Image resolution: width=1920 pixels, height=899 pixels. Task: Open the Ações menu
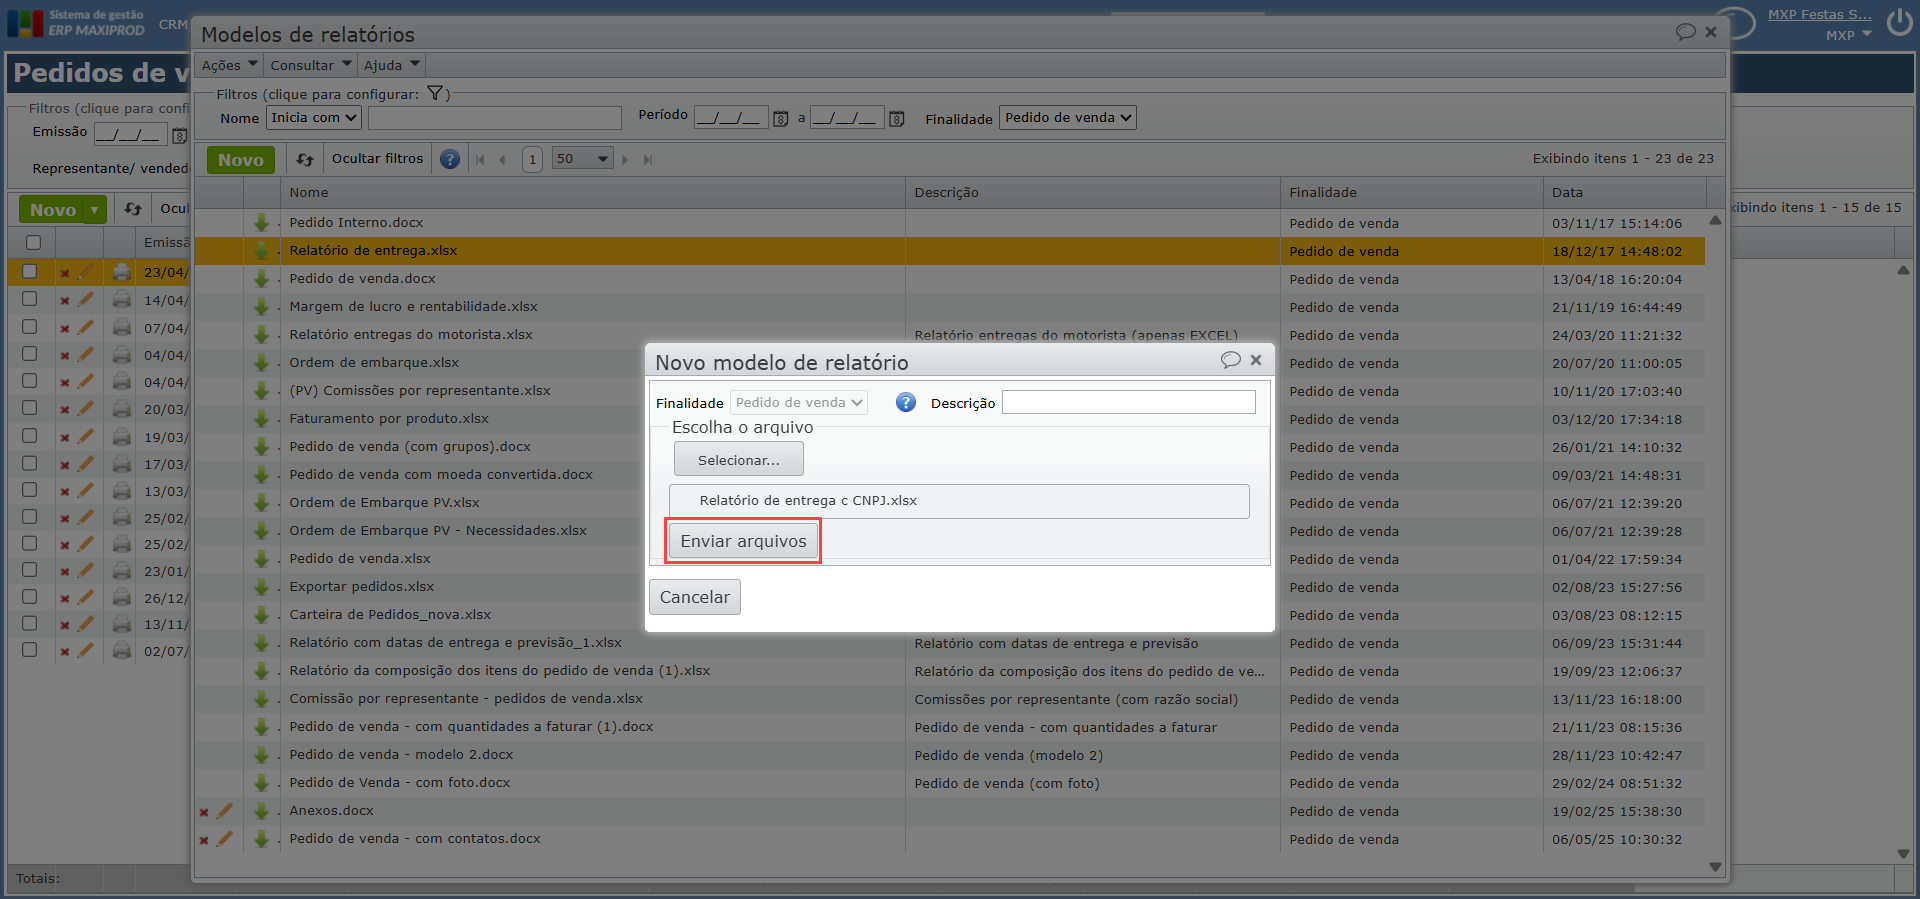(229, 65)
